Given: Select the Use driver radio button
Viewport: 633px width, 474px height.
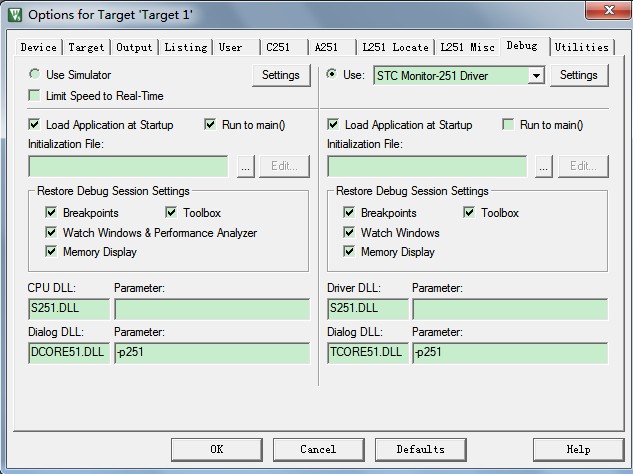Looking at the screenshot, I should (x=331, y=74).
